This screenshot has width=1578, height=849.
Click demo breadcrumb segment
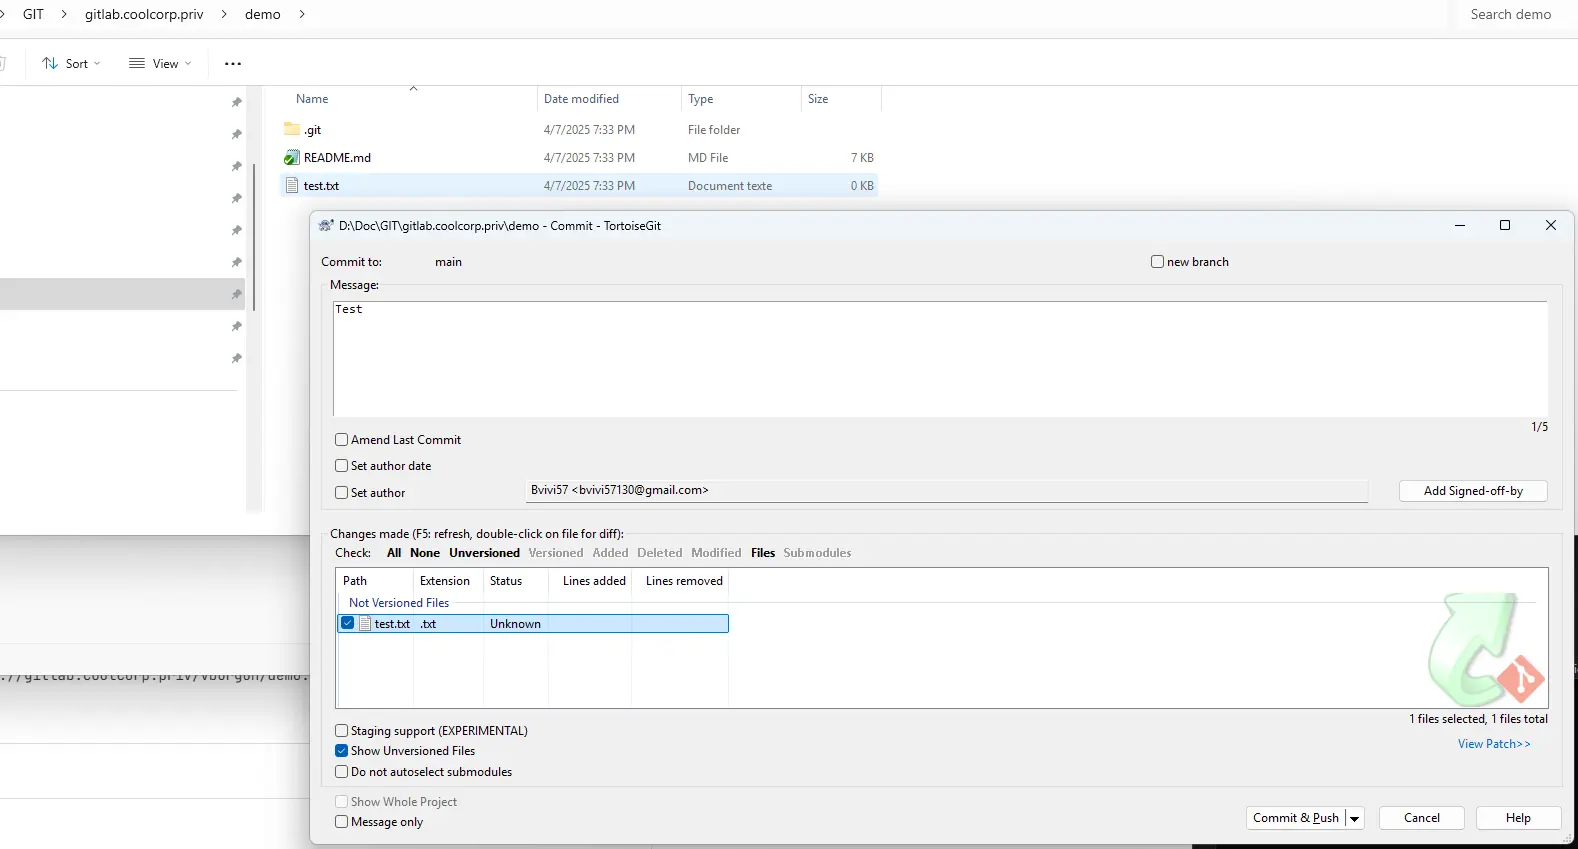[x=263, y=14]
